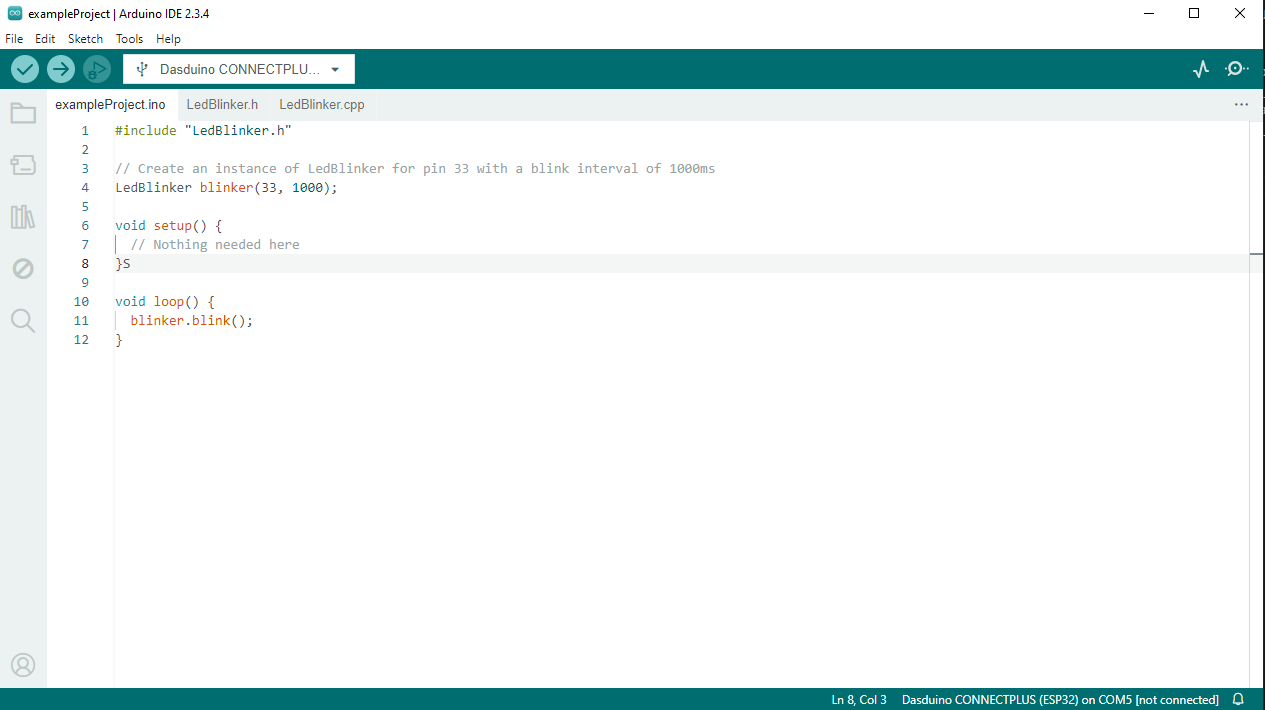Image resolution: width=1265 pixels, height=710 pixels.
Task: Open the tab overflow three-dots menu
Action: 1241,104
